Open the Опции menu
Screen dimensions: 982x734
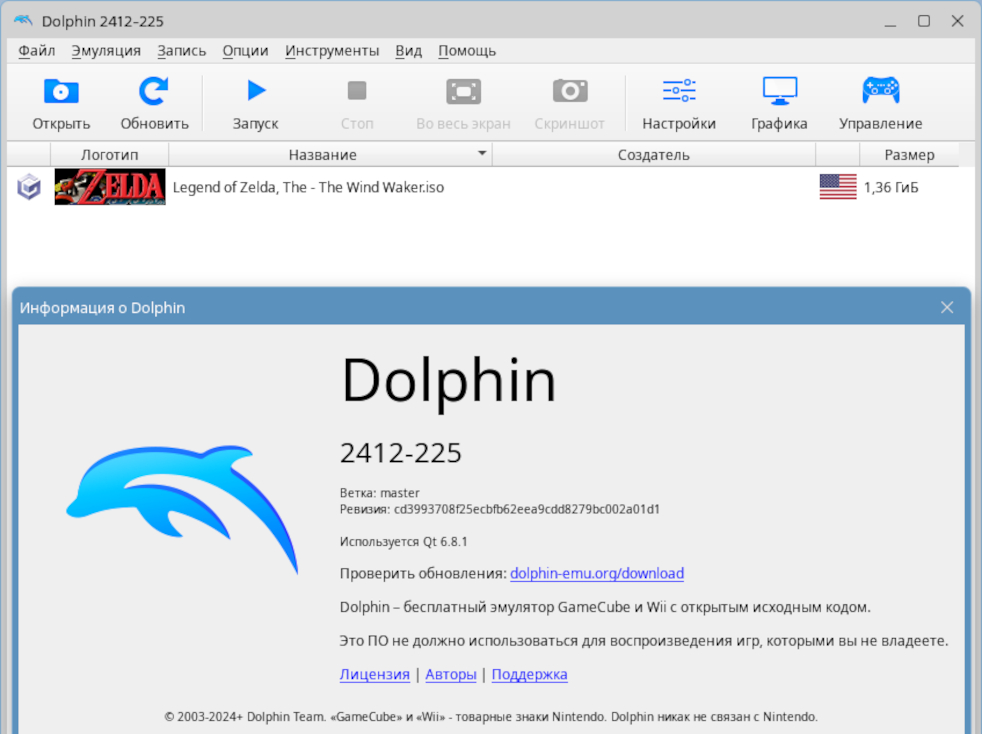[245, 51]
